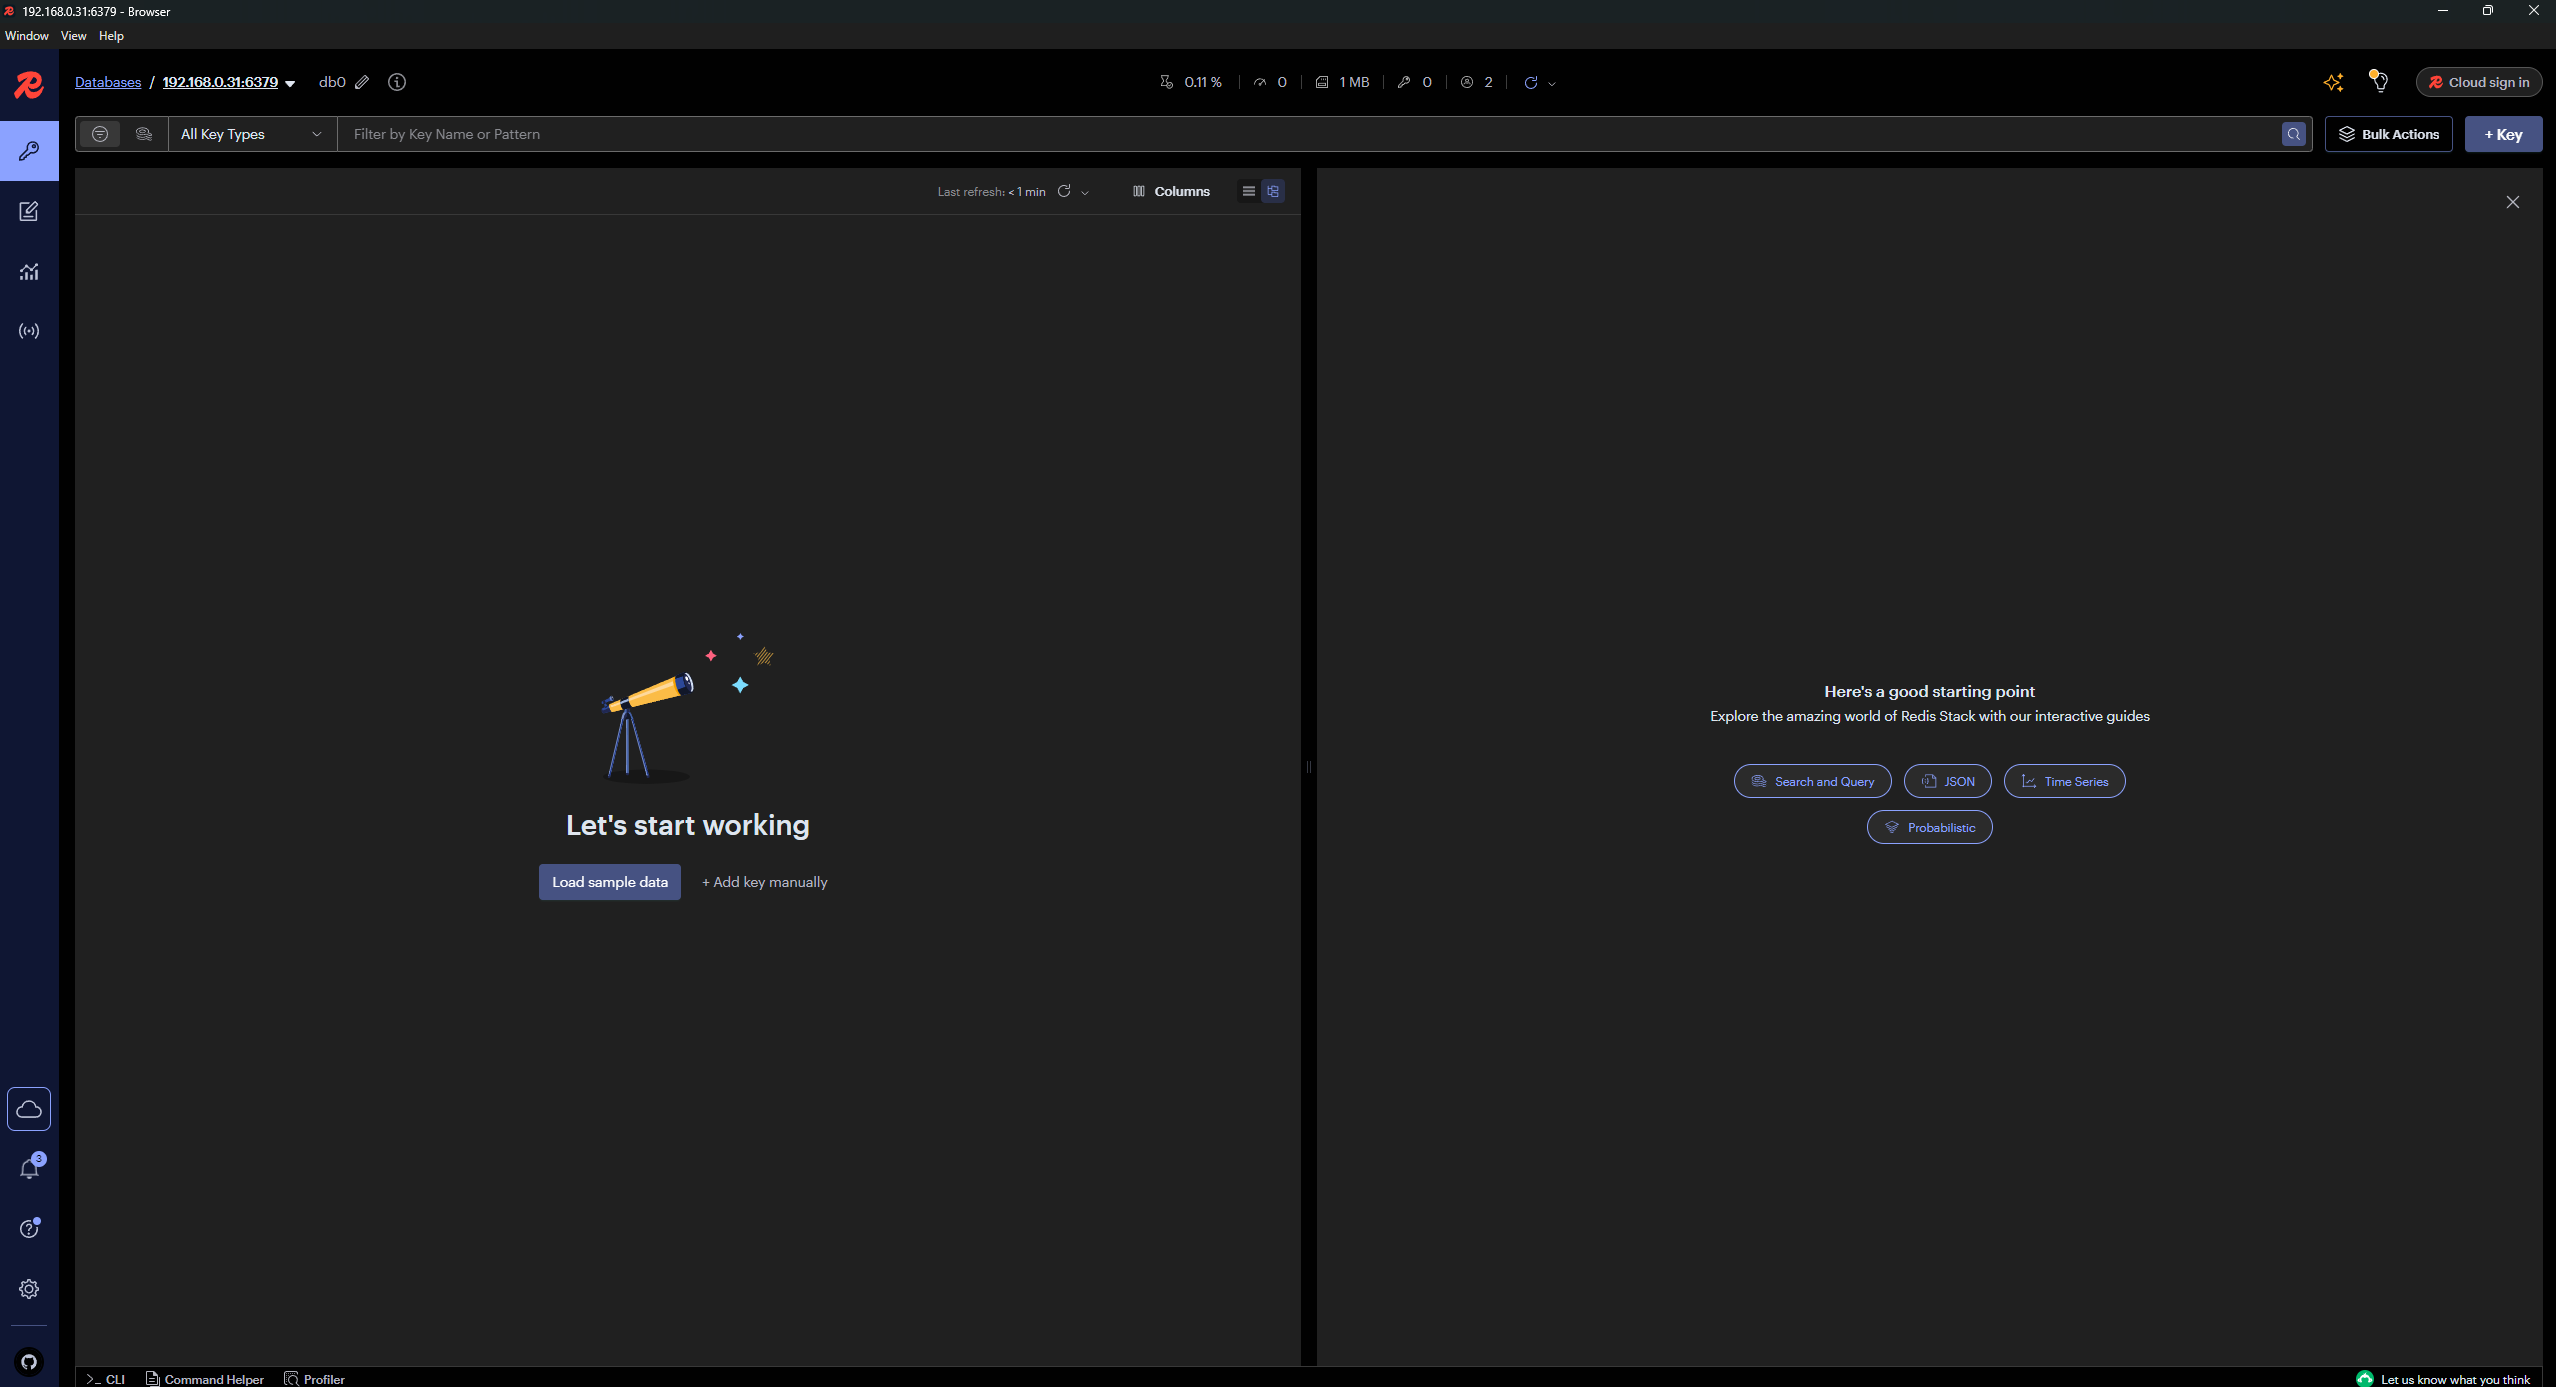Screen dimensions: 2556x1387
Task: Open the Copilot sparkle icon
Action: [2334, 83]
